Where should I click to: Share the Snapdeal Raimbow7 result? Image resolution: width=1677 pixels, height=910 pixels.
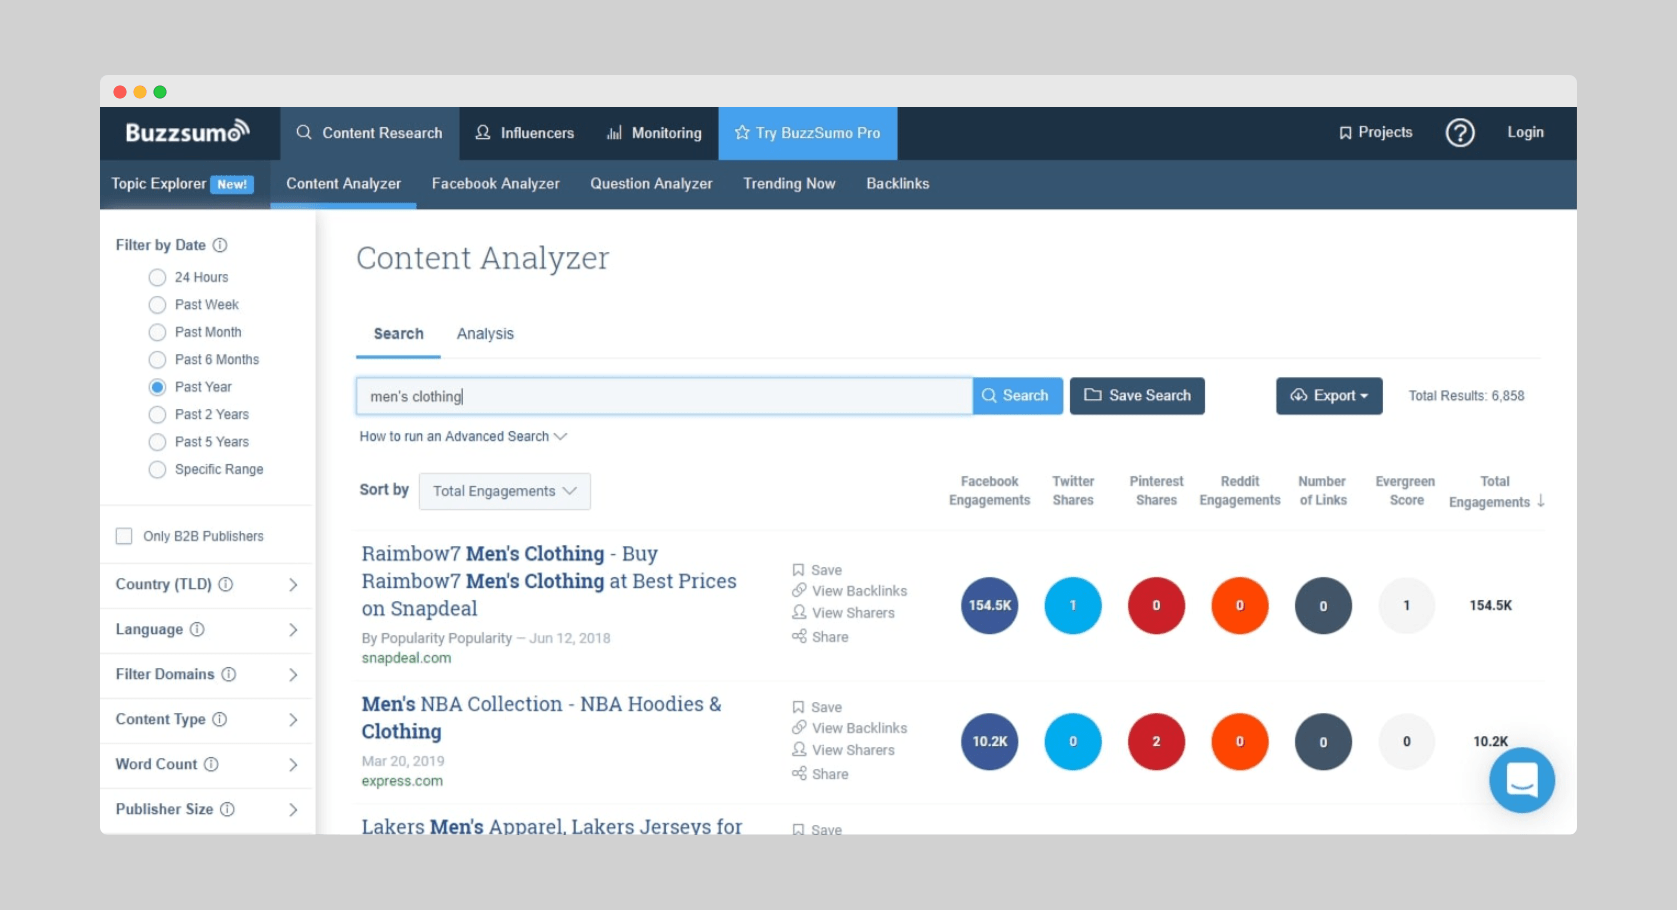pyautogui.click(x=820, y=637)
